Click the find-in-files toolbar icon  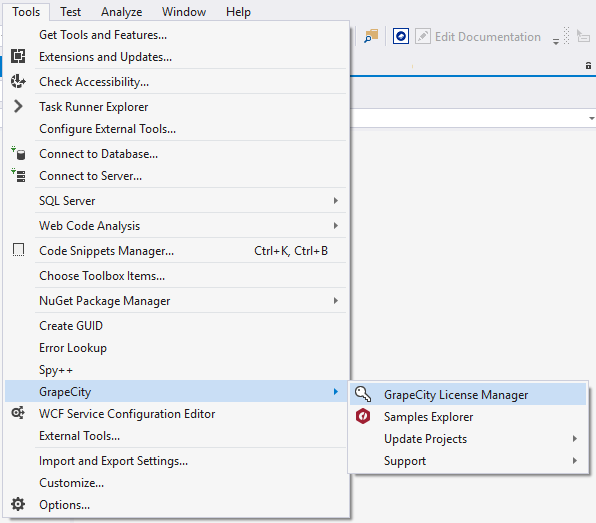(371, 36)
